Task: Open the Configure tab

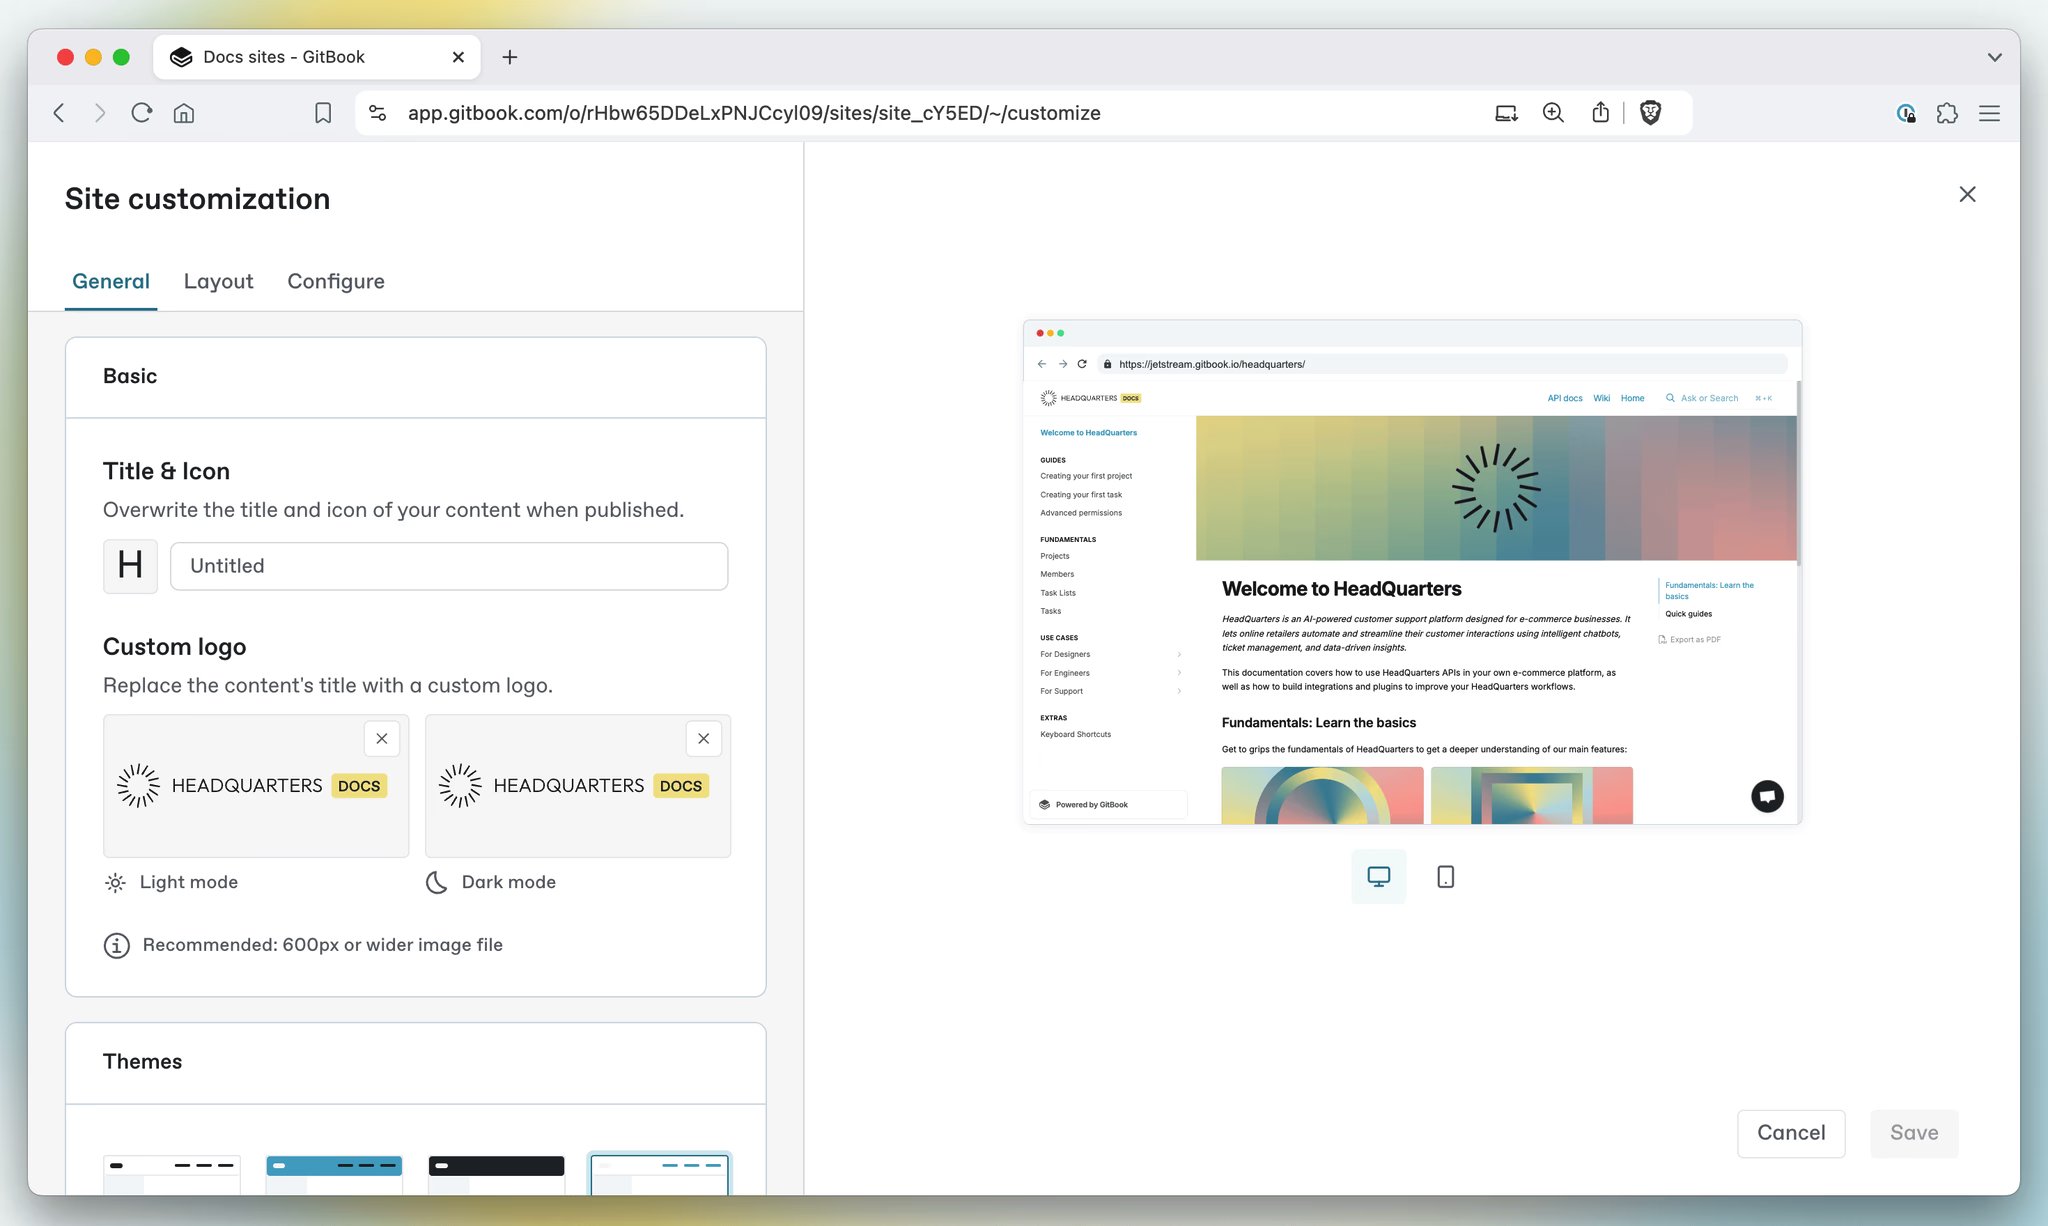Action: coord(336,281)
